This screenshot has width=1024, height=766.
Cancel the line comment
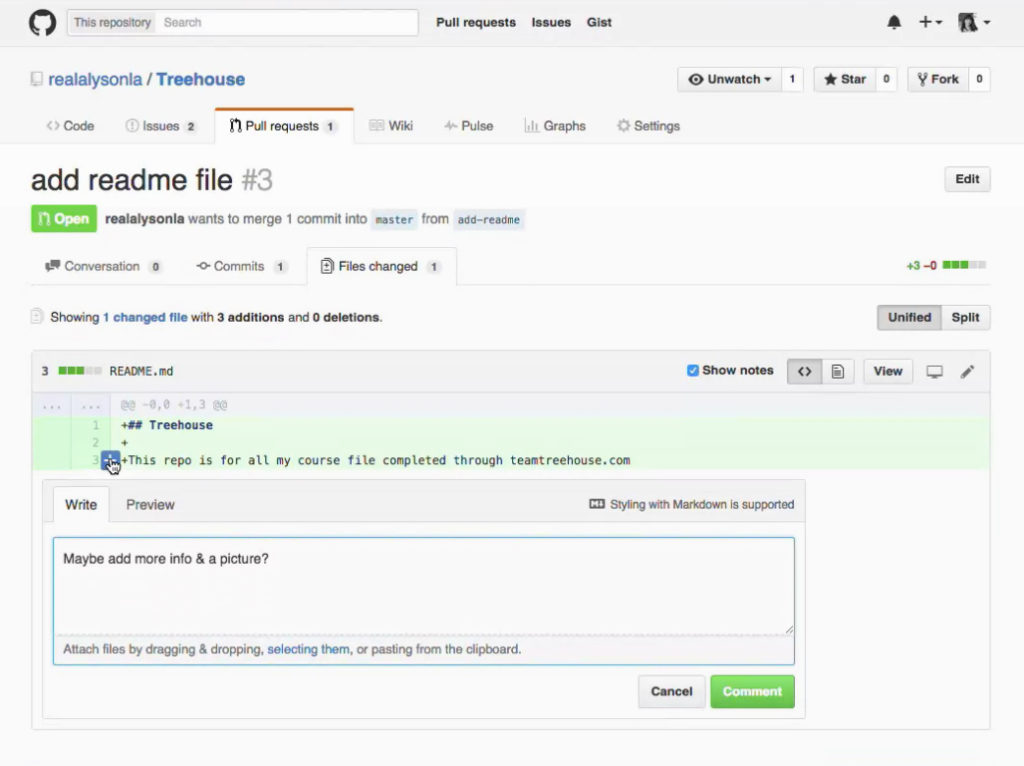tap(671, 692)
